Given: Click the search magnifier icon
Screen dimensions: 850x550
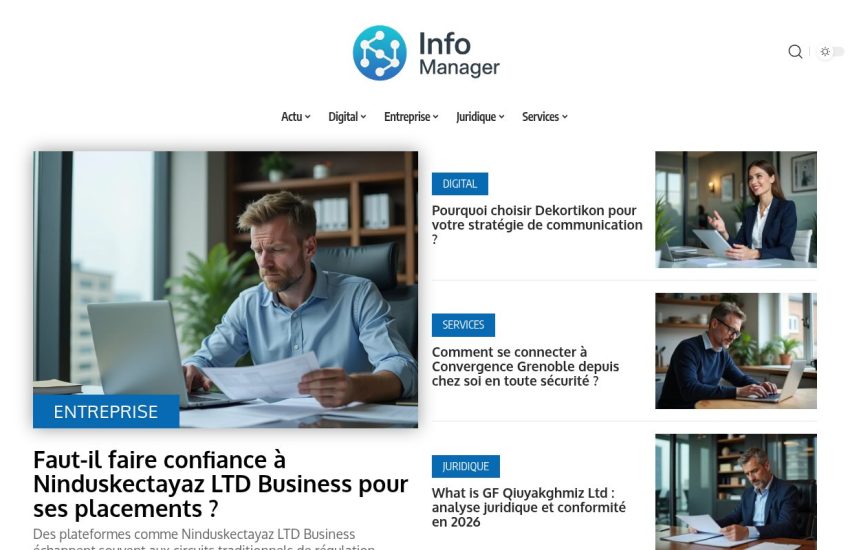Looking at the screenshot, I should tap(795, 51).
